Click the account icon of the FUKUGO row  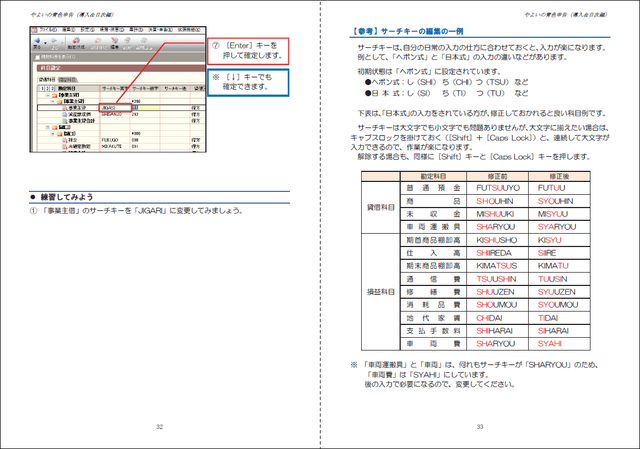click(x=64, y=140)
